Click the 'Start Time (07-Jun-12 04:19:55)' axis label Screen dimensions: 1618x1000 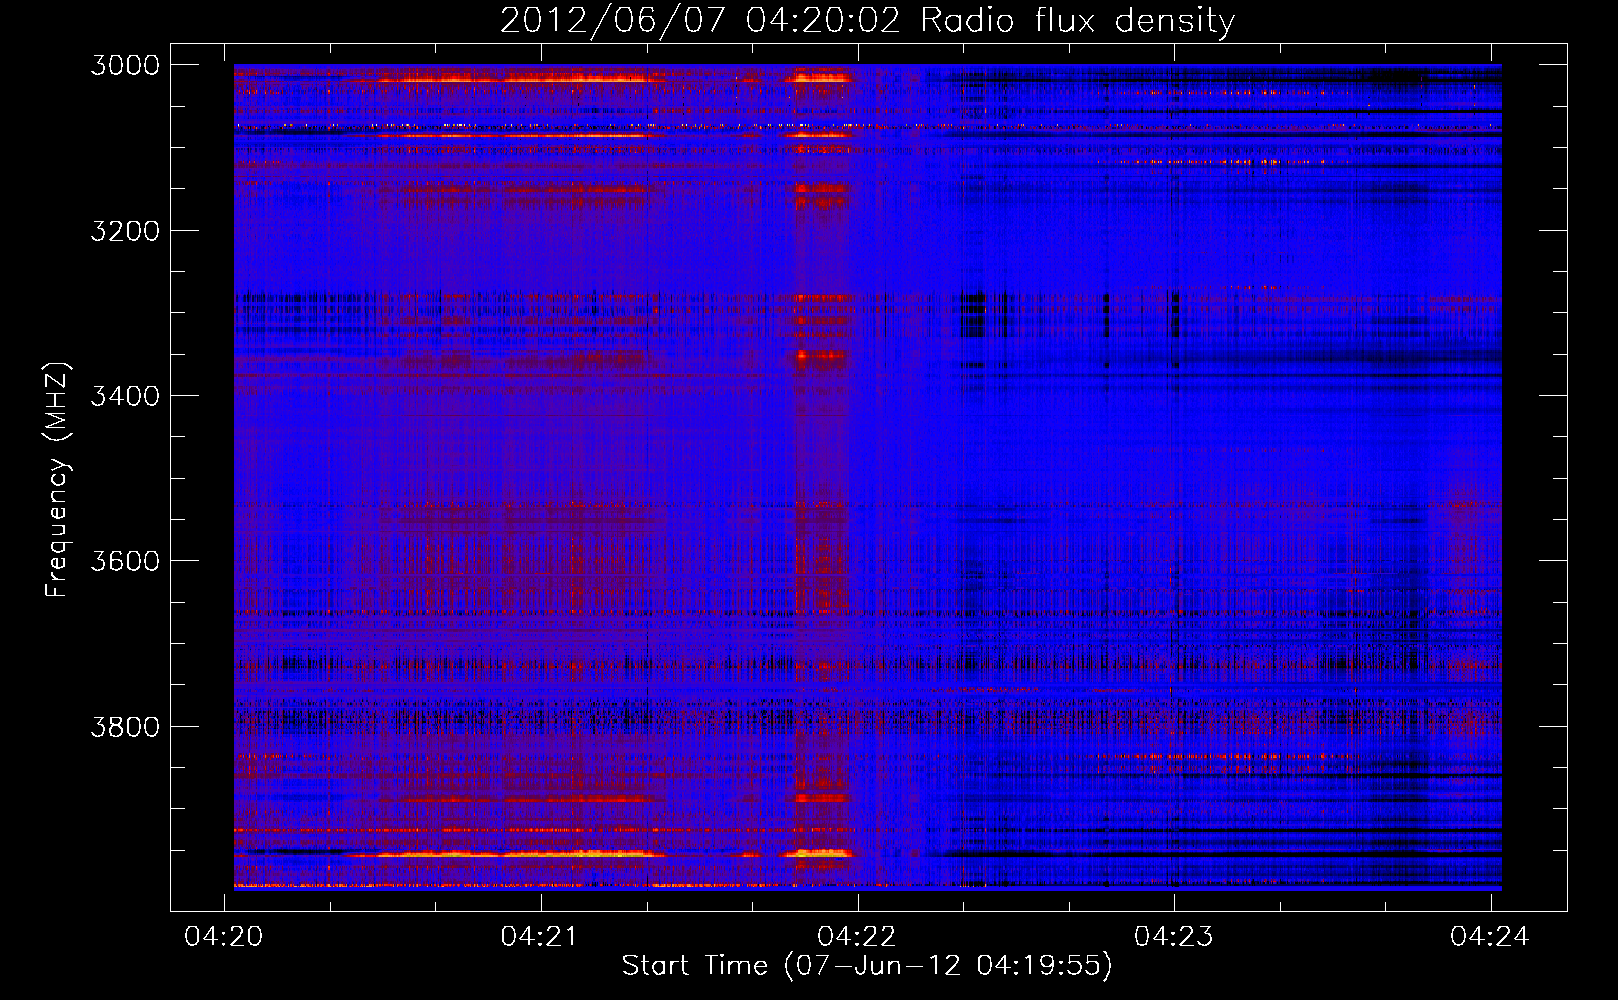point(867,966)
